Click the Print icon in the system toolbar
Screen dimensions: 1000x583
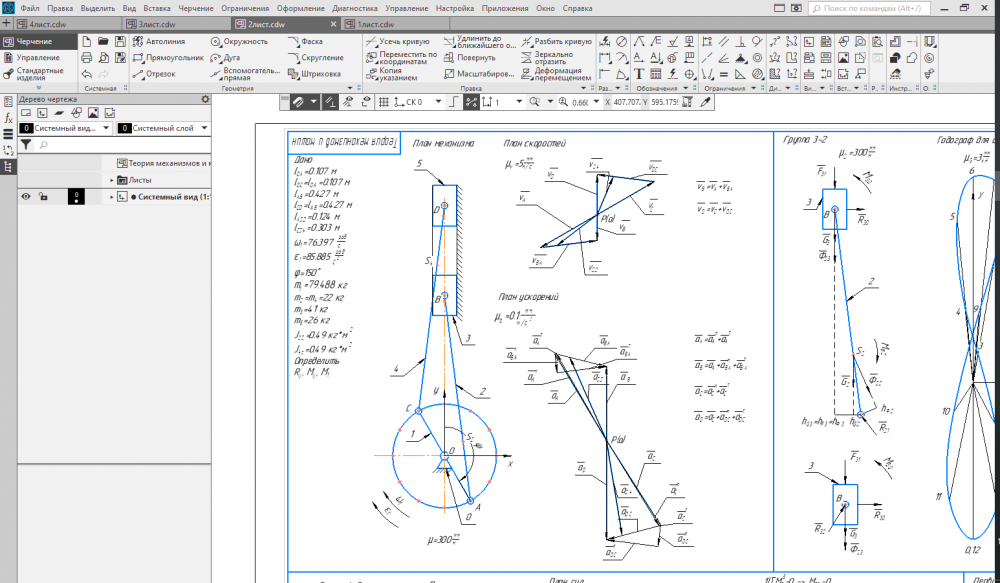tap(87, 58)
